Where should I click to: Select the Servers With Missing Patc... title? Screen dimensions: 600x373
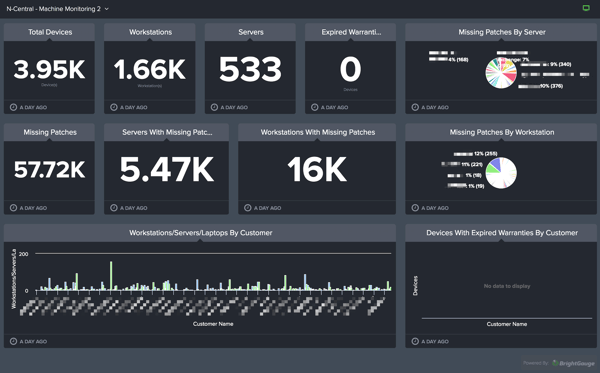(167, 132)
